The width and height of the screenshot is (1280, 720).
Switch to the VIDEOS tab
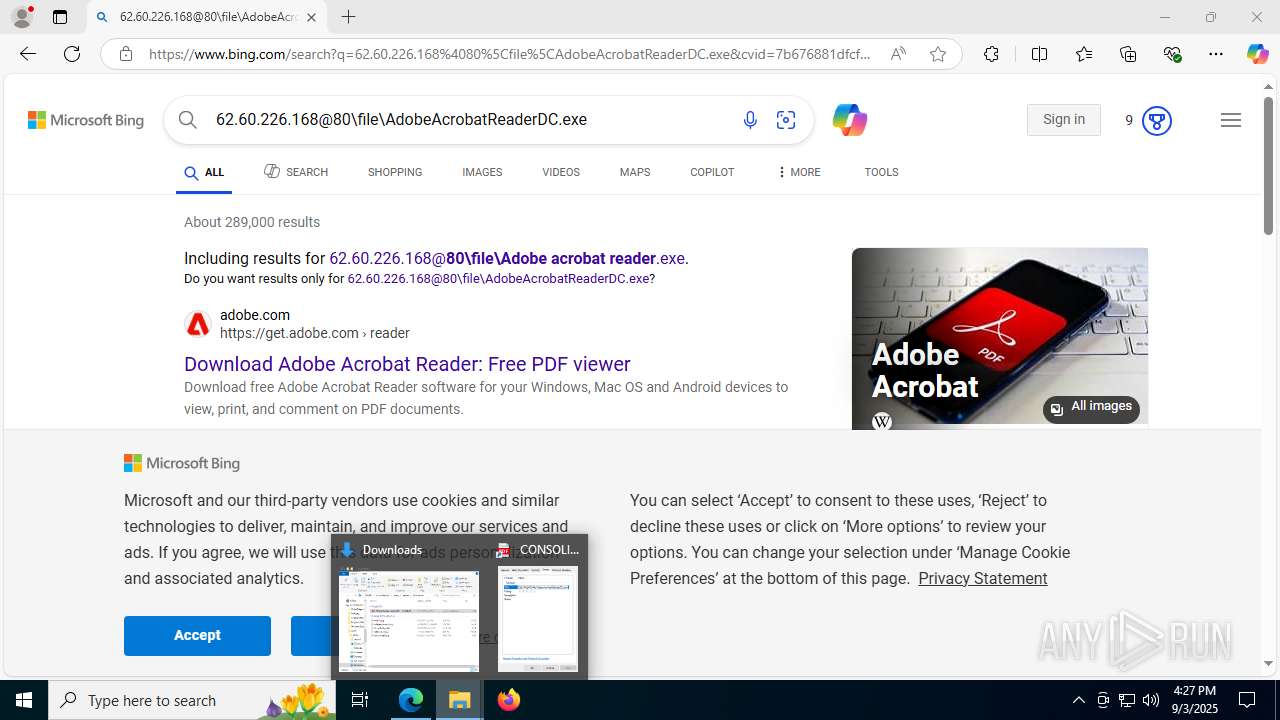tap(561, 172)
